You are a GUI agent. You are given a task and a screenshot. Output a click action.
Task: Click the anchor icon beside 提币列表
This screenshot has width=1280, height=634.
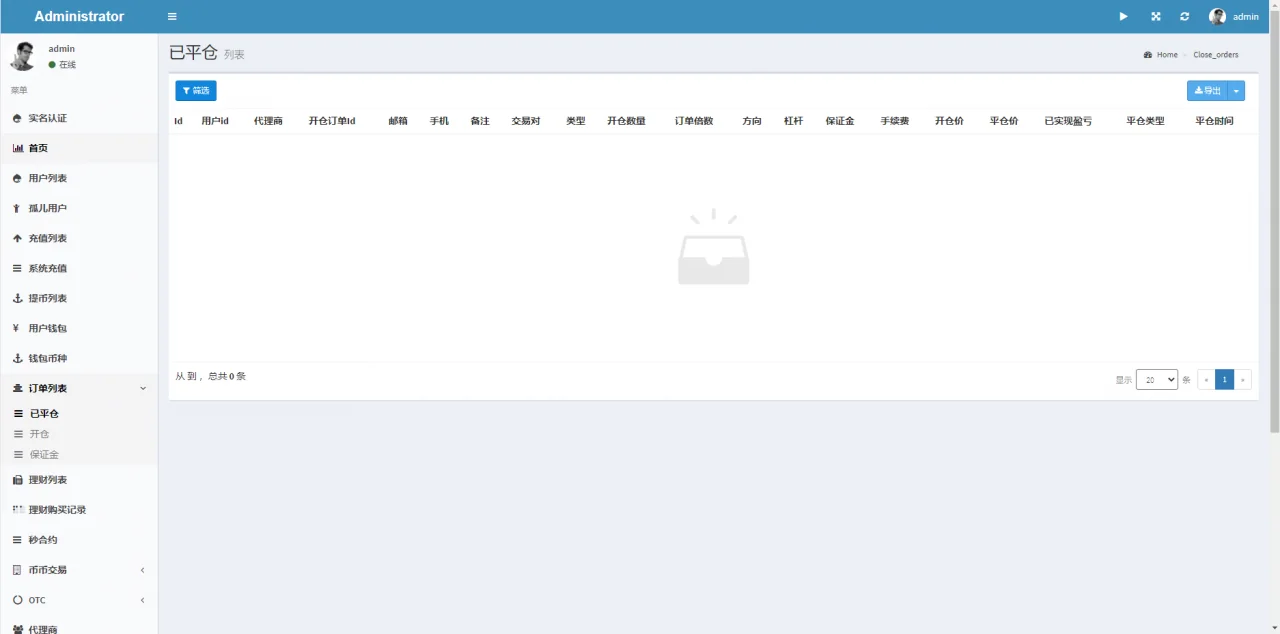point(17,298)
